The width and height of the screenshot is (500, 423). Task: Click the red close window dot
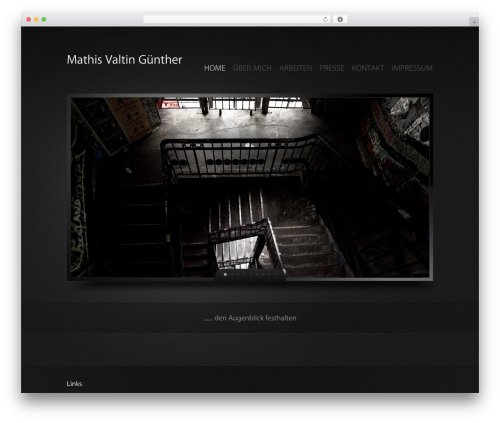(x=29, y=19)
